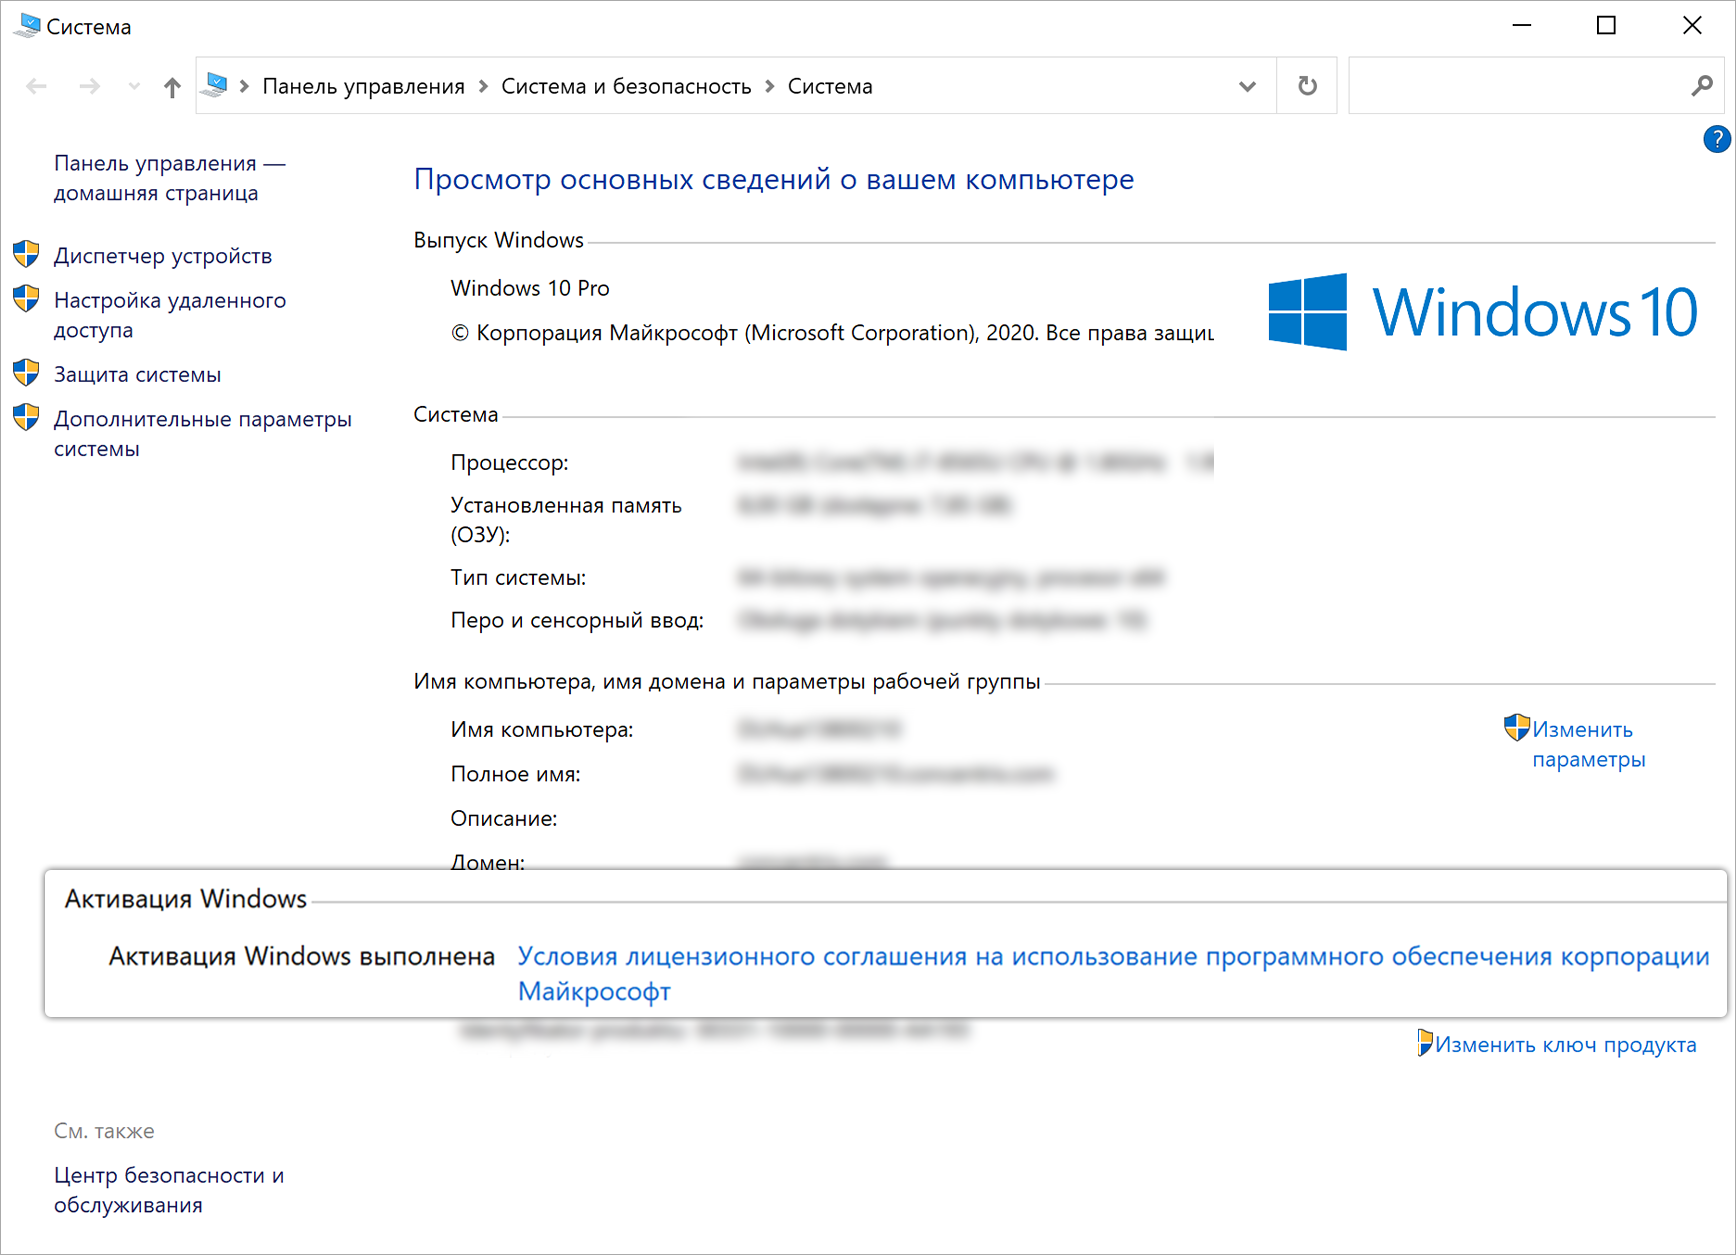The image size is (1736, 1255).
Task: Select 'Активация Windows выполнена' text
Action: (302, 957)
